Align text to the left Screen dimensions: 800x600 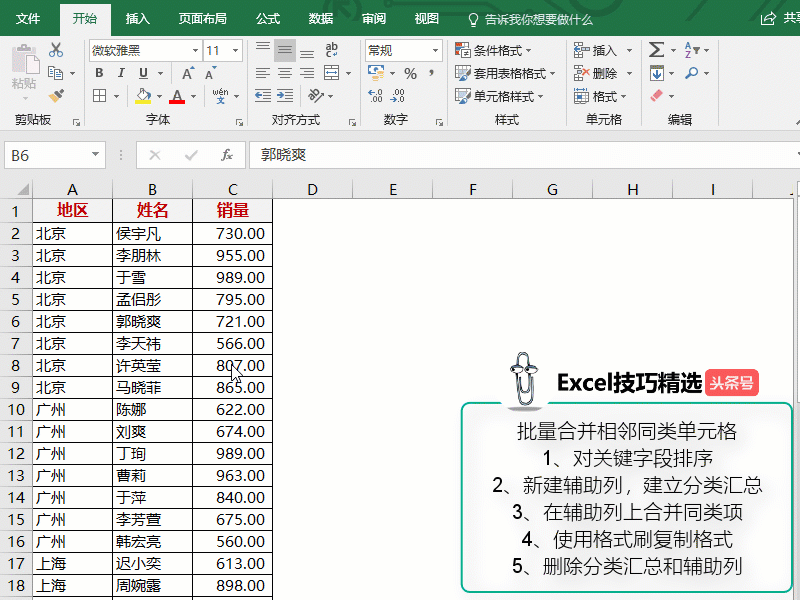(x=263, y=73)
